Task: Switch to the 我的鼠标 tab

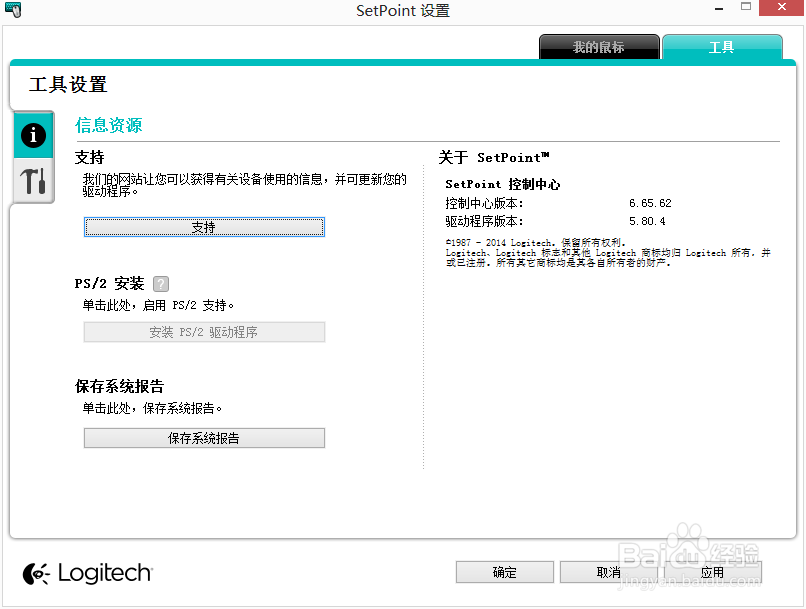Action: pos(599,47)
